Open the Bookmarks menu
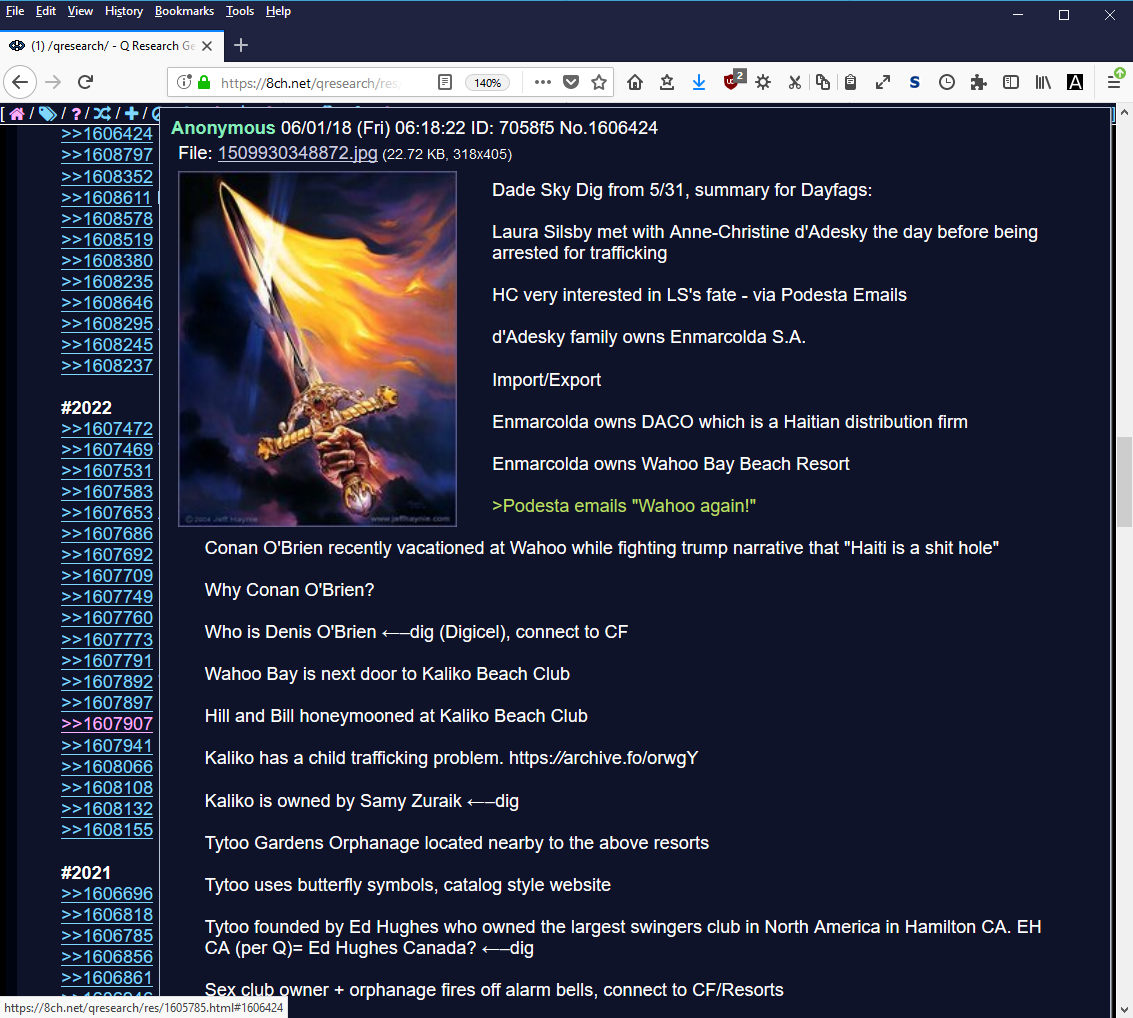Screen dimensions: 1133x1018 click(184, 11)
